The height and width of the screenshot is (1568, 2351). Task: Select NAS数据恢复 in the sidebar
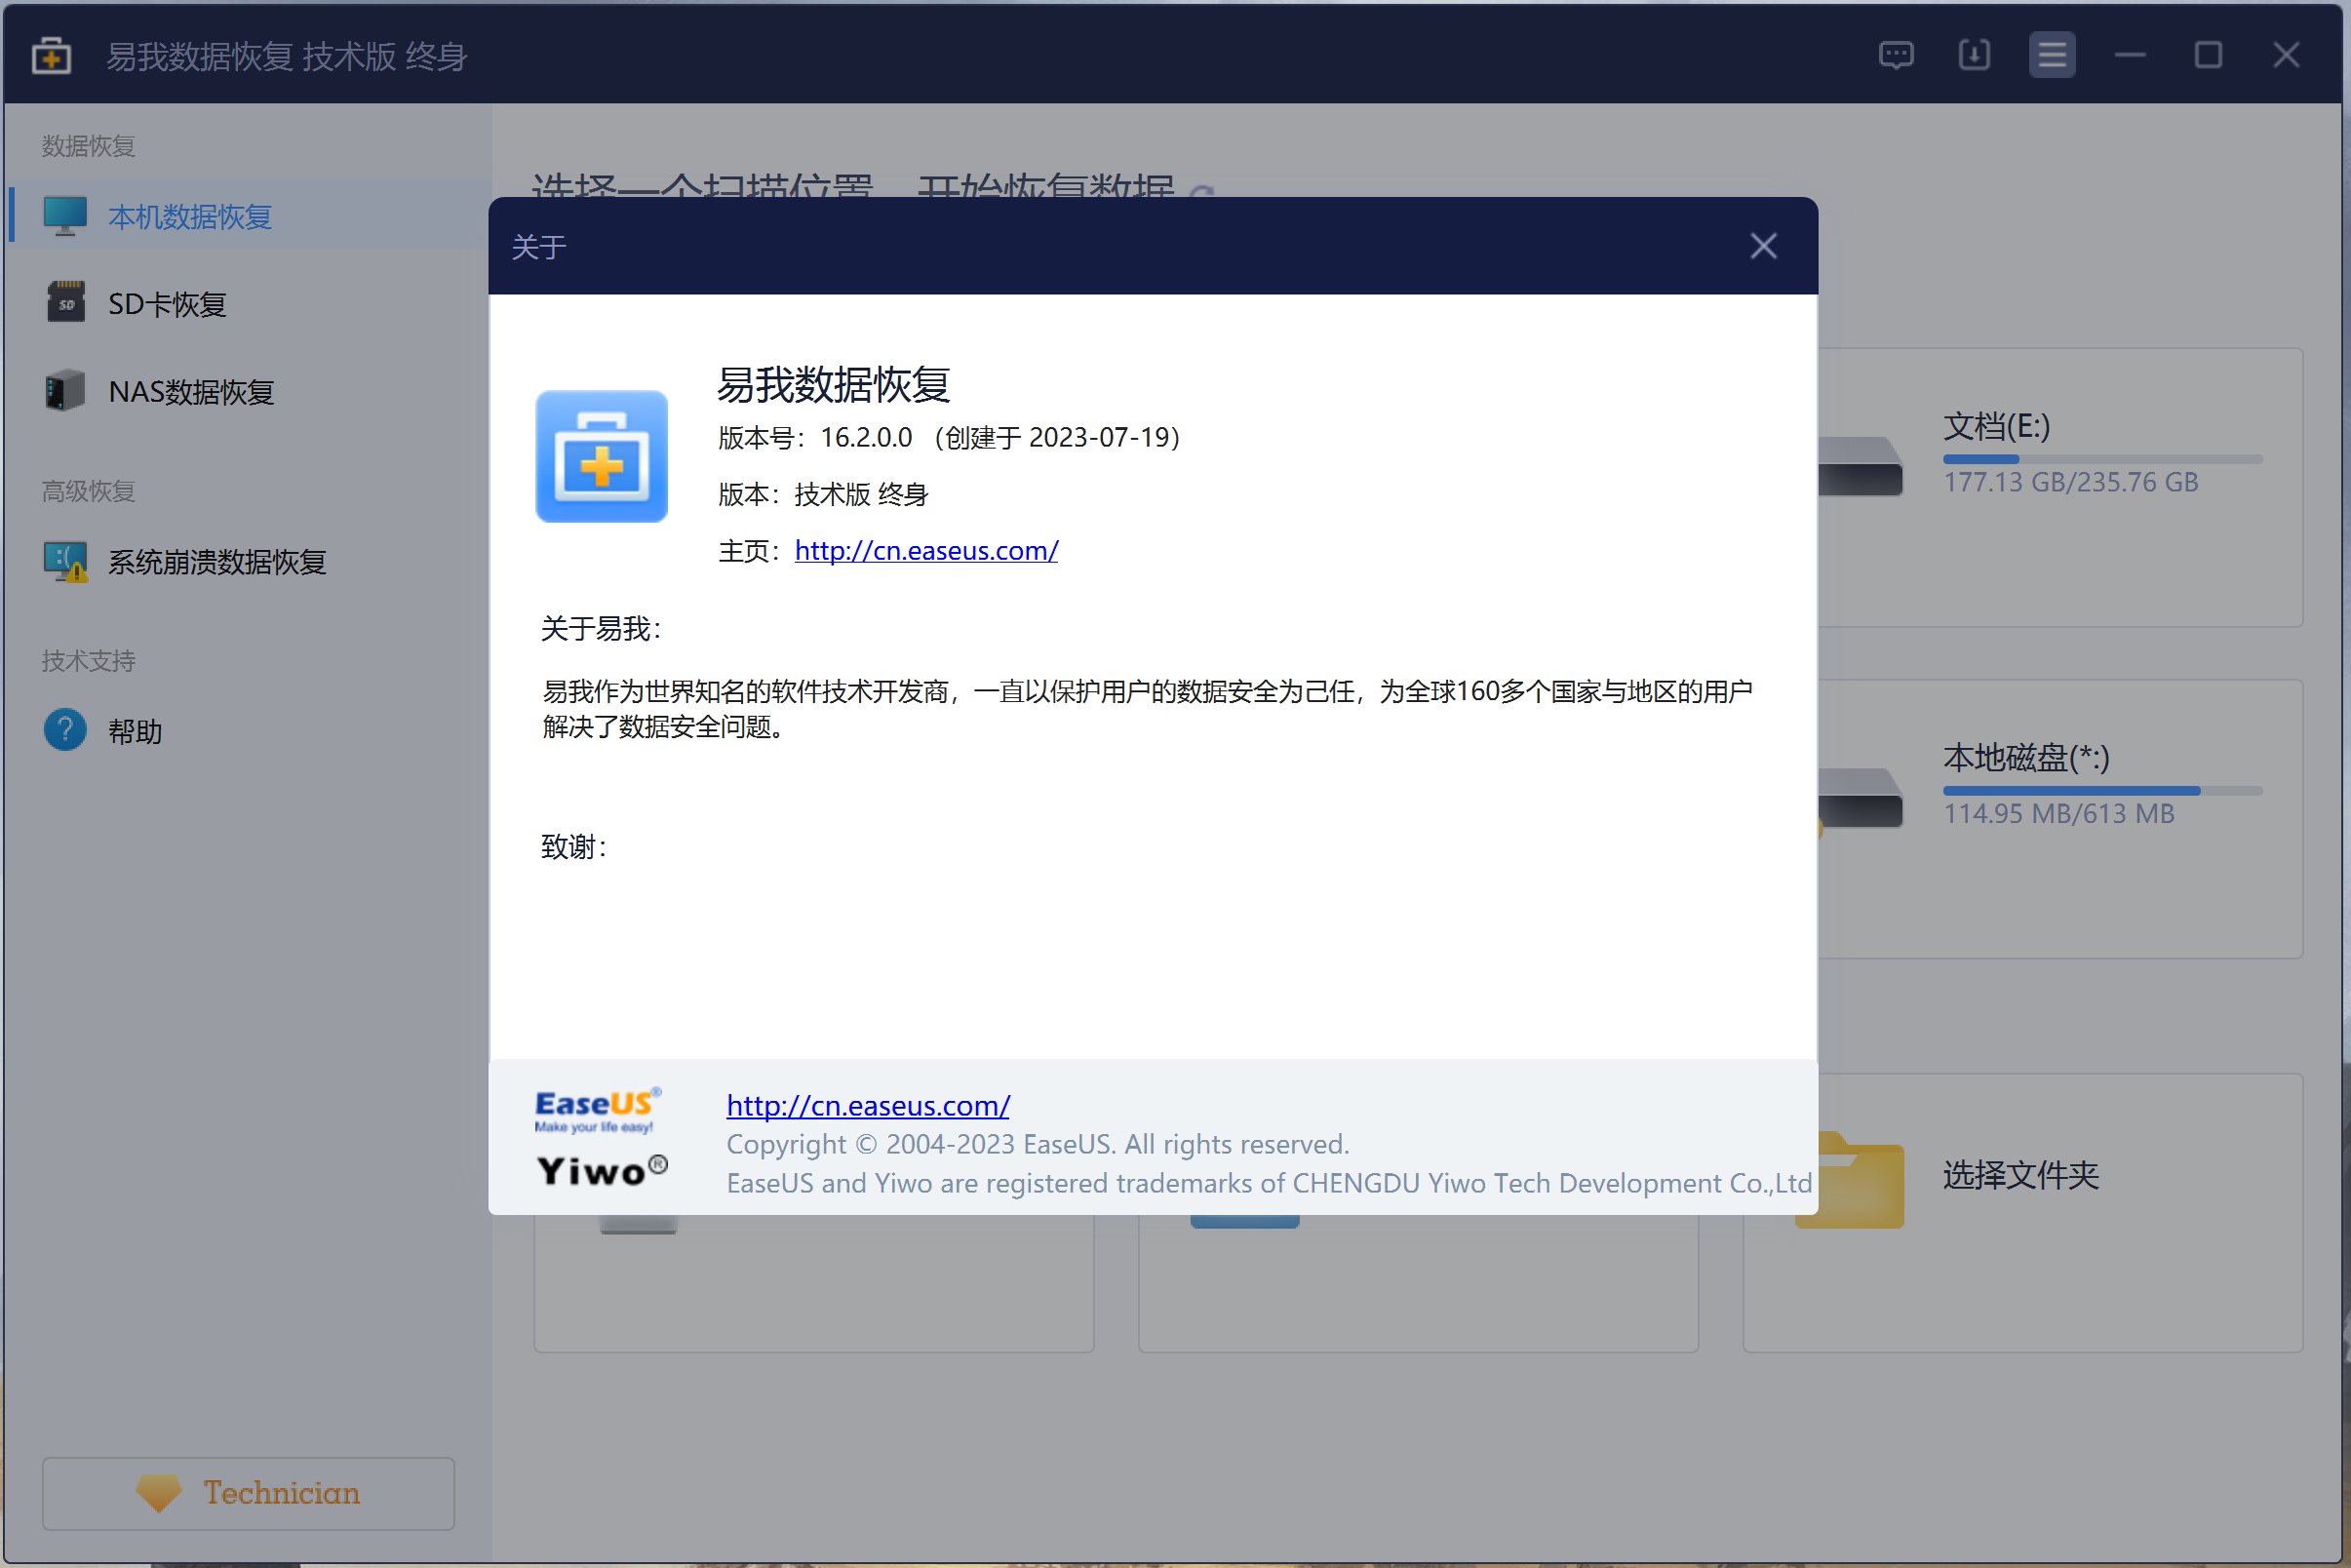pos(250,391)
